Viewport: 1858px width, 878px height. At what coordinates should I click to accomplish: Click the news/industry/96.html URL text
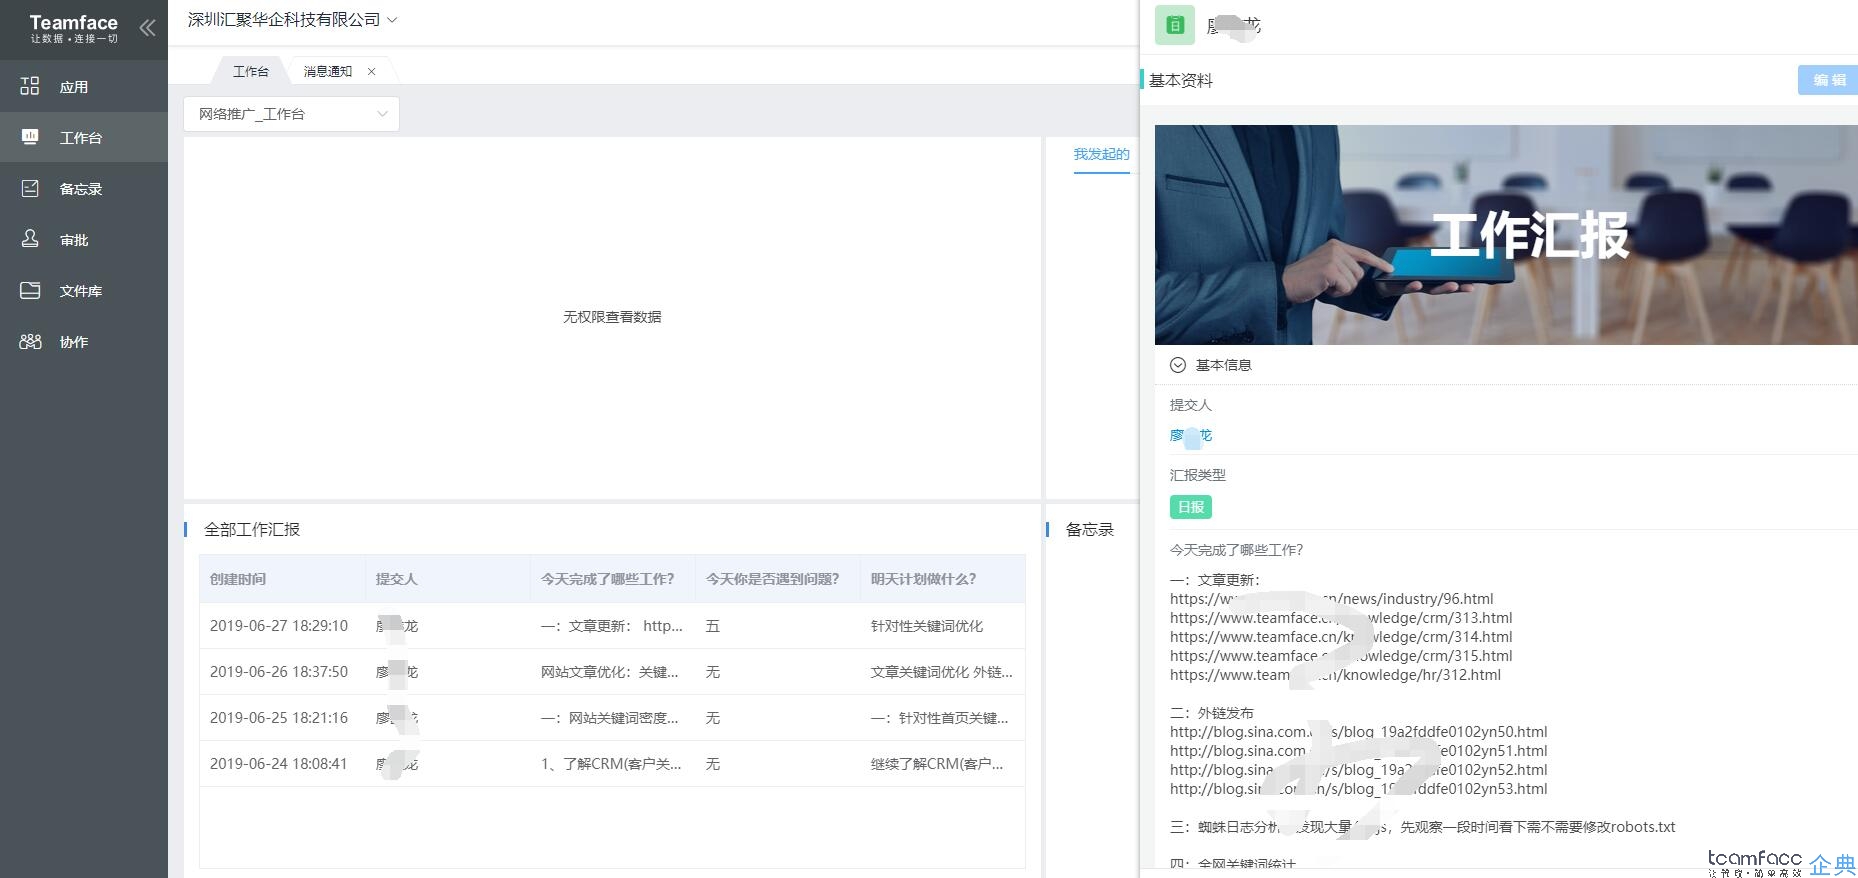[x=1331, y=599]
